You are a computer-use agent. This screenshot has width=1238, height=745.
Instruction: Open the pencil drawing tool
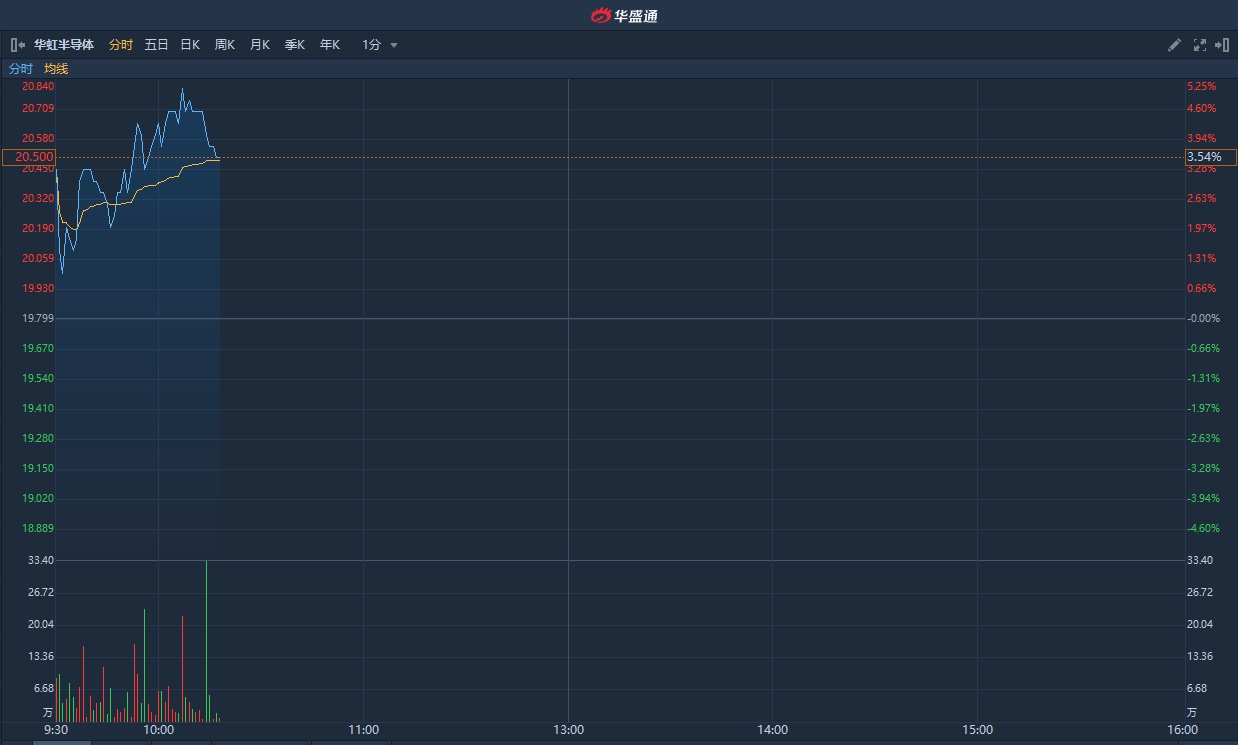pos(1175,45)
